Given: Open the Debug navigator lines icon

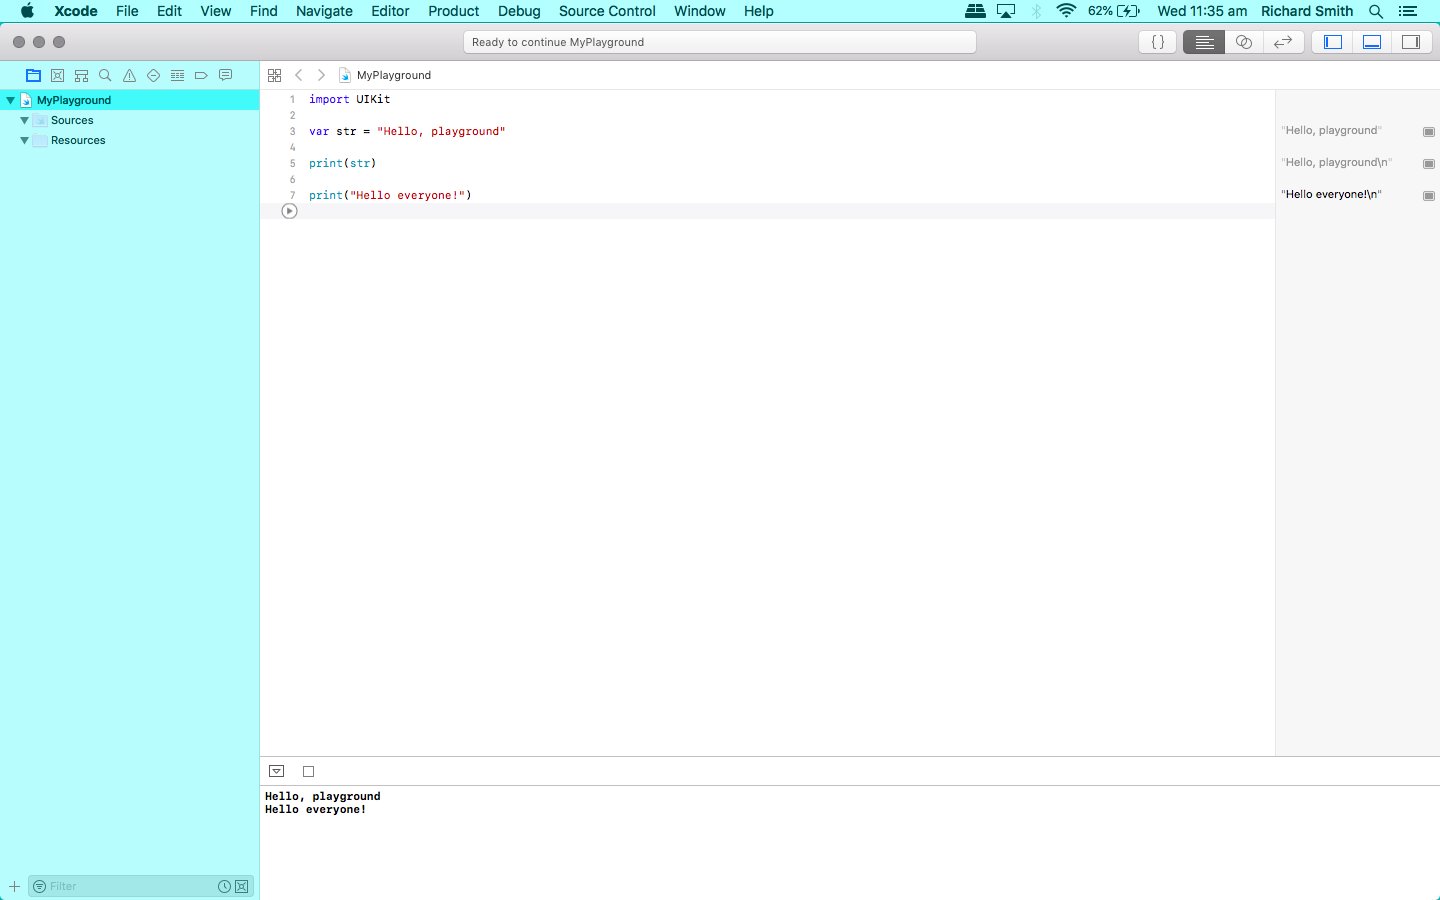Looking at the screenshot, I should coord(177,75).
